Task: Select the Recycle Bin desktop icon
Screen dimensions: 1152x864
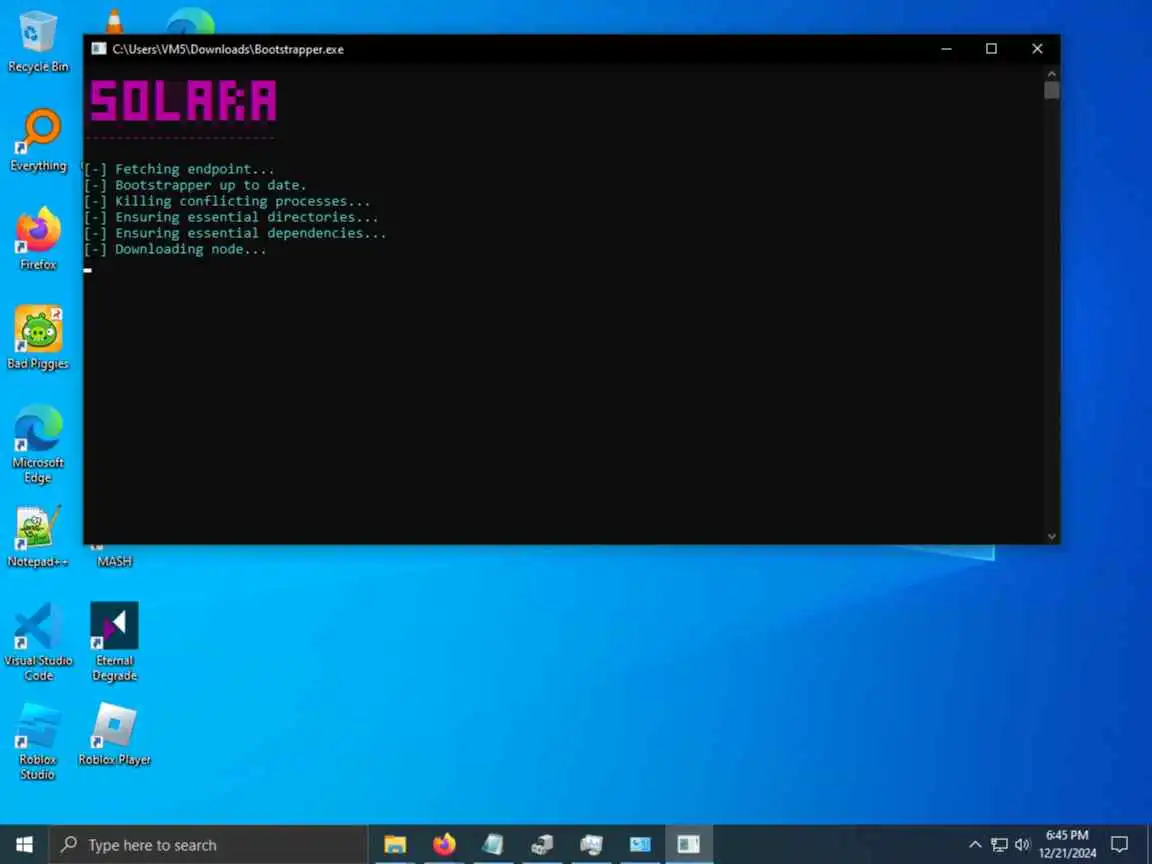Action: coord(37,42)
